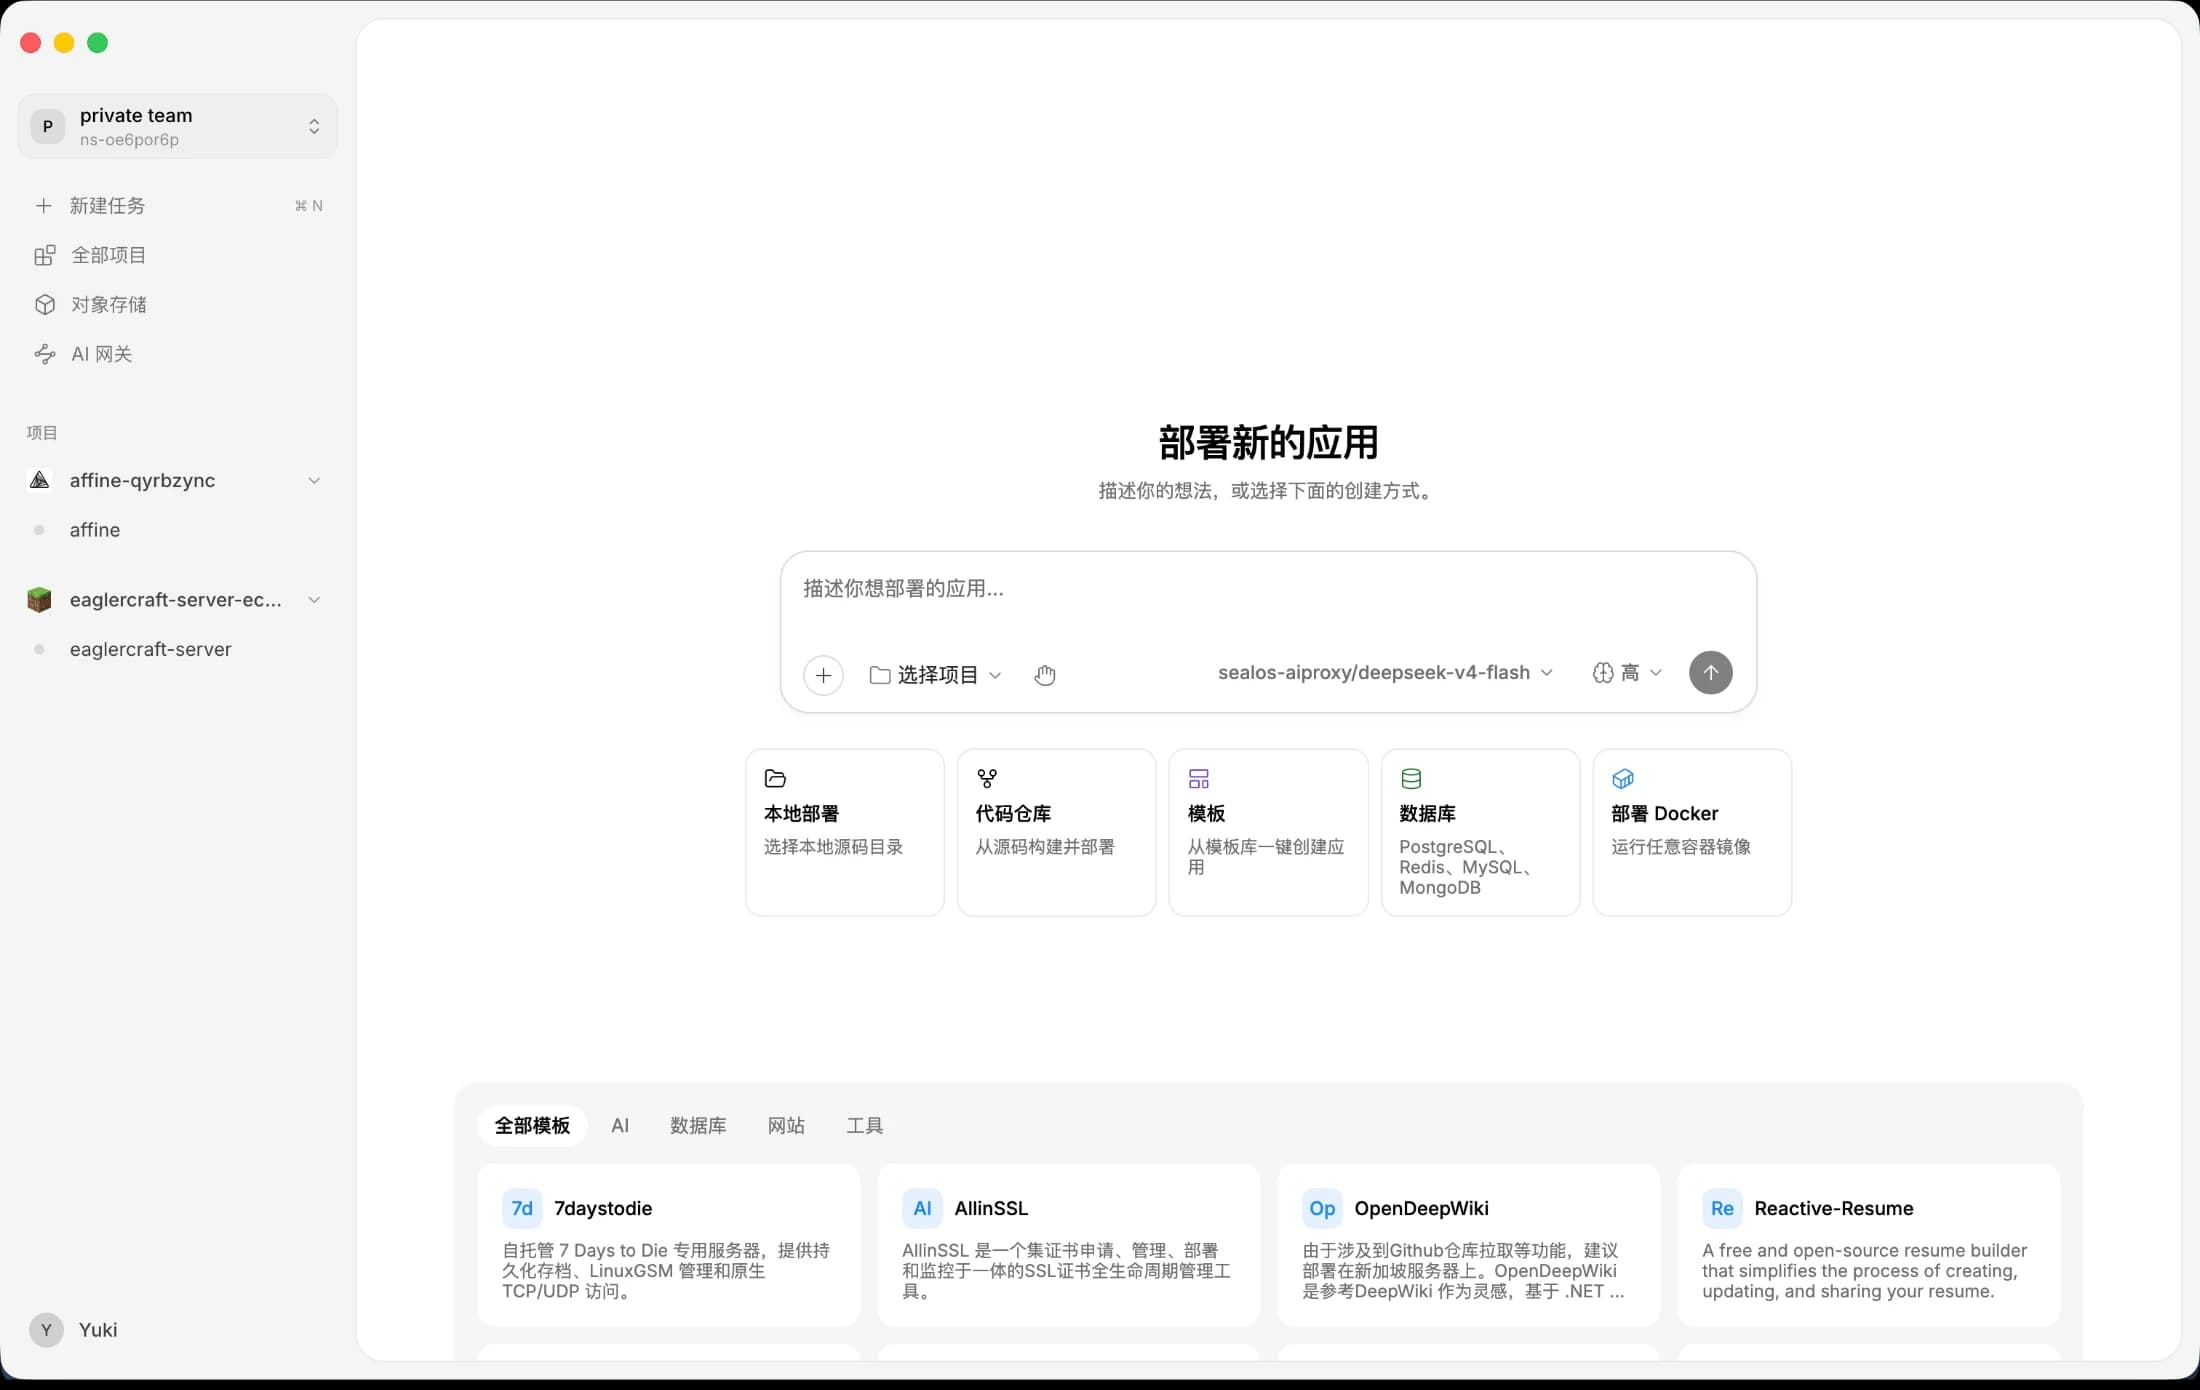Click the send arrow button

click(1710, 673)
